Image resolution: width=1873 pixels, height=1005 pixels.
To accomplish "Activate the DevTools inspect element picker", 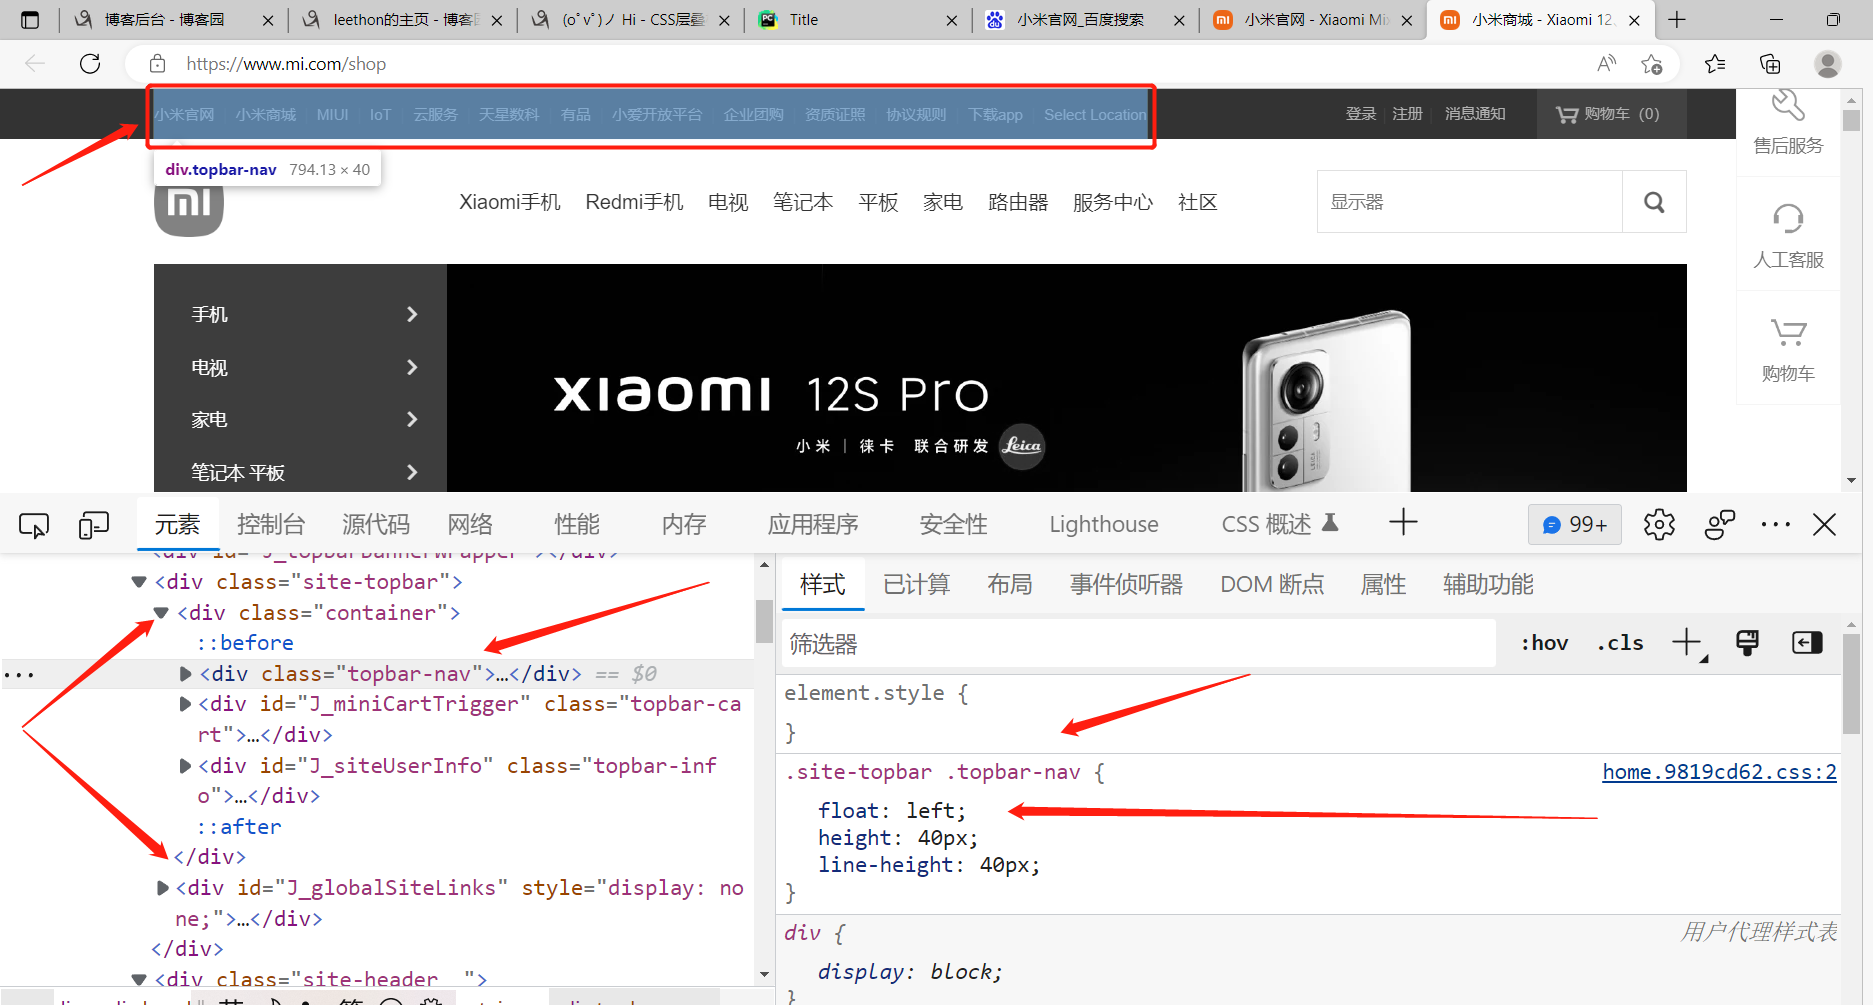I will [34, 525].
